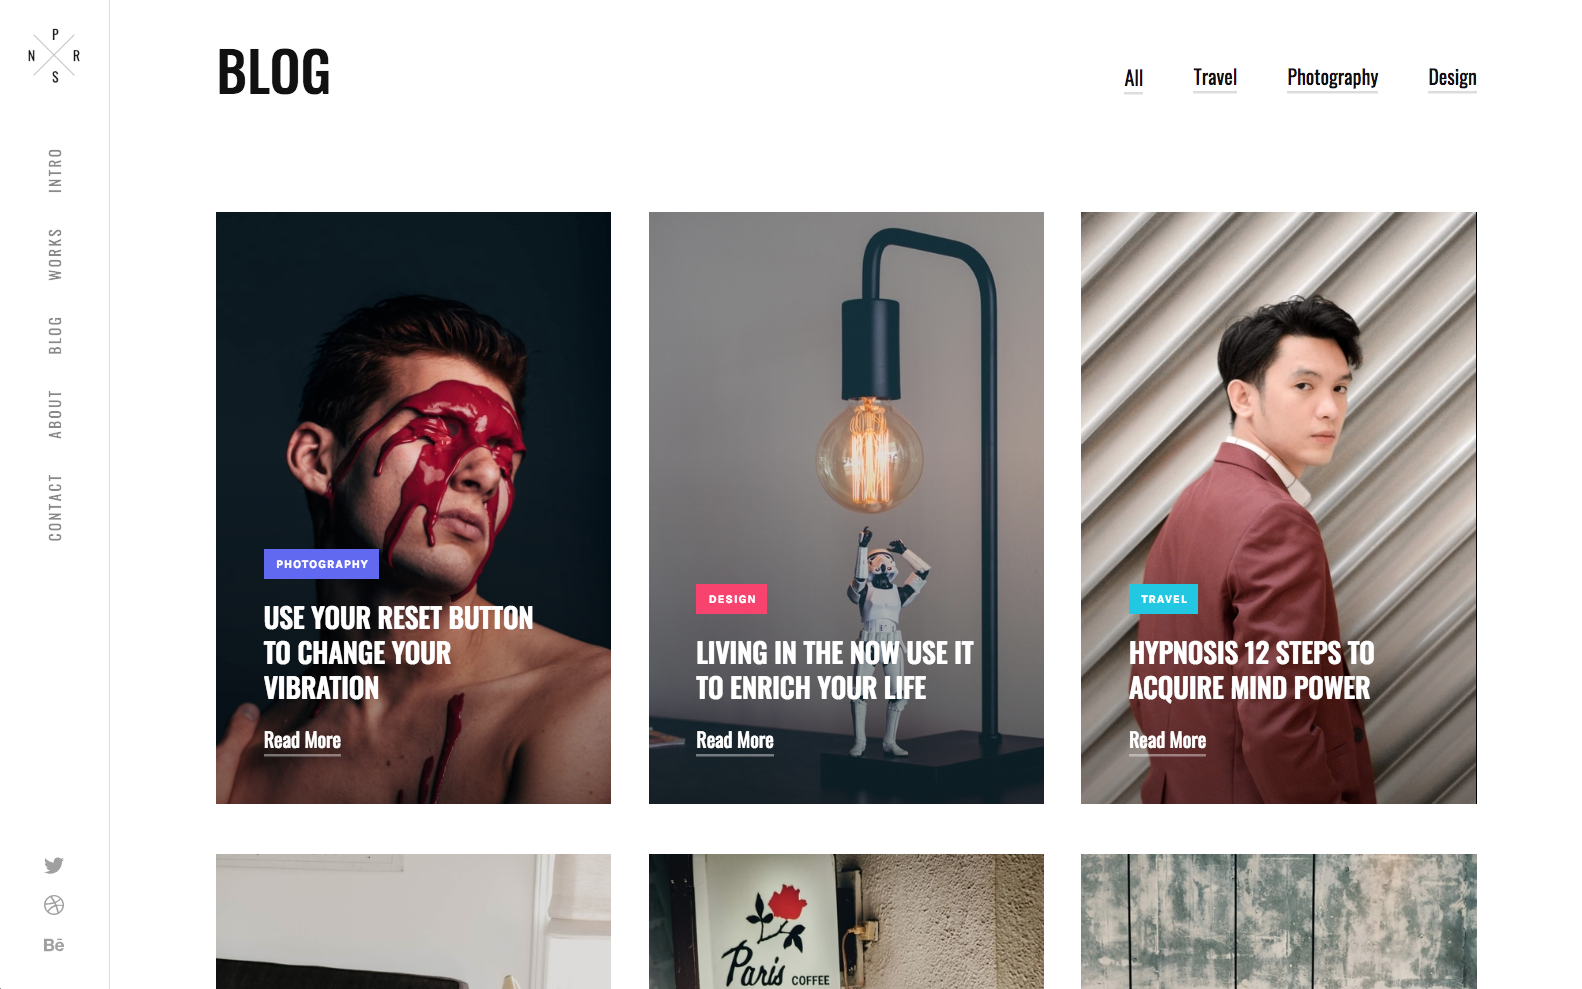
Task: Read More on Living in the Now article
Action: tap(735, 741)
